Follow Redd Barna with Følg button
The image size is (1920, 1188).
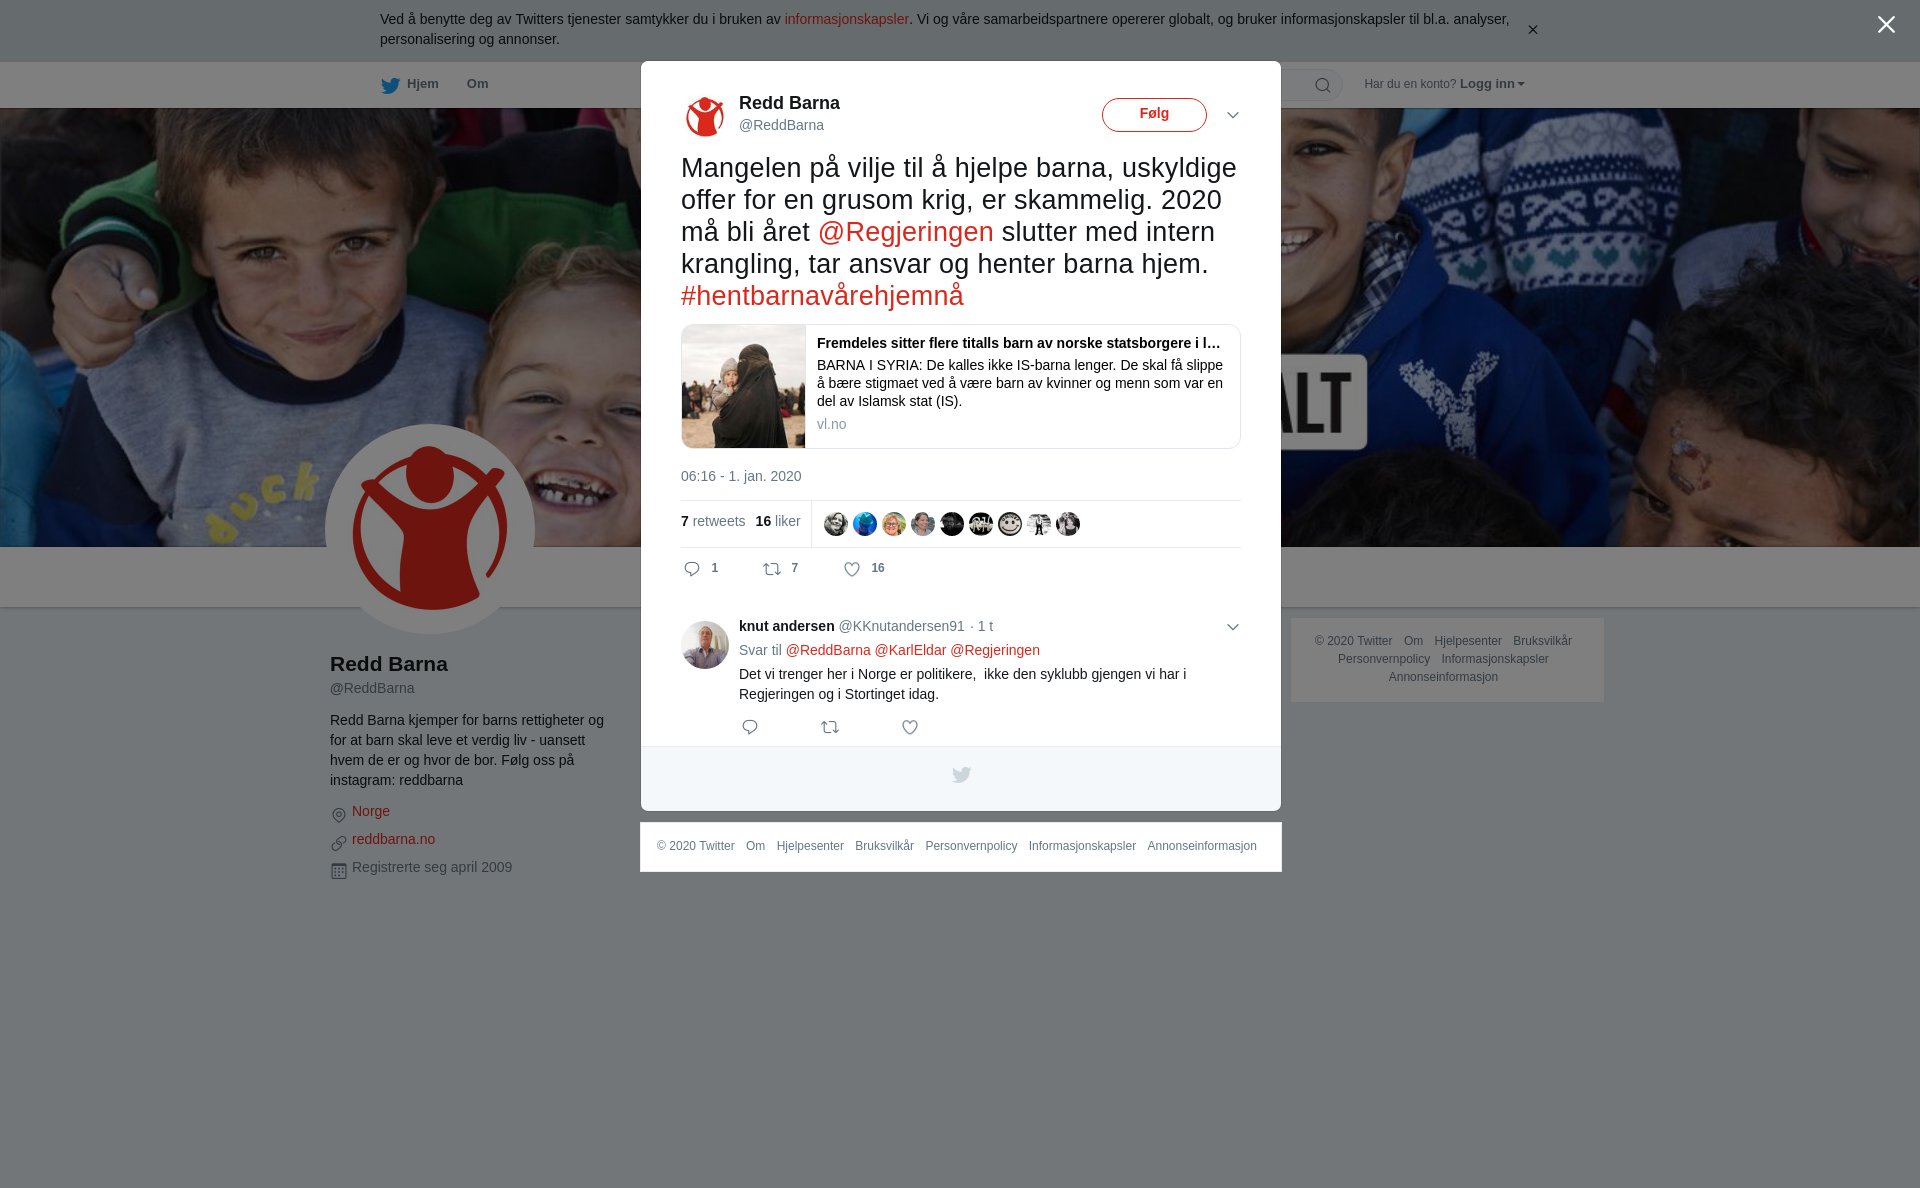(x=1154, y=115)
